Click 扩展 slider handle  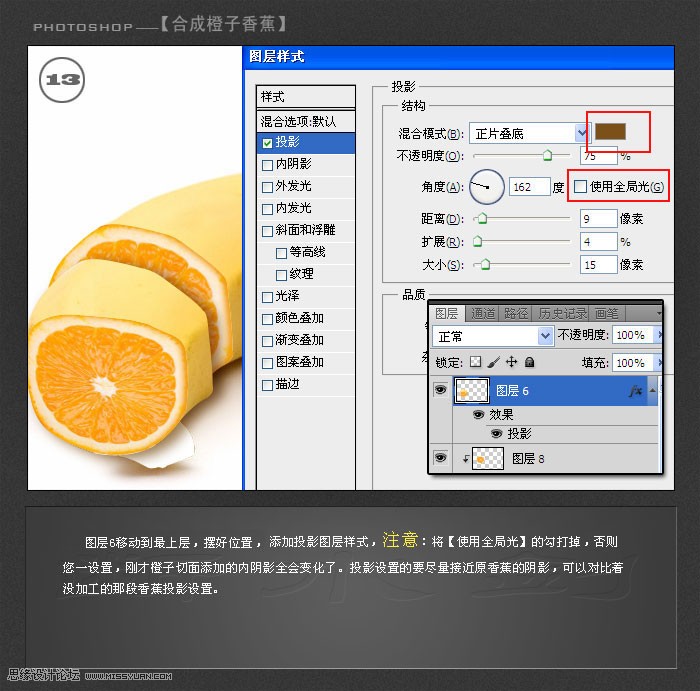point(477,241)
